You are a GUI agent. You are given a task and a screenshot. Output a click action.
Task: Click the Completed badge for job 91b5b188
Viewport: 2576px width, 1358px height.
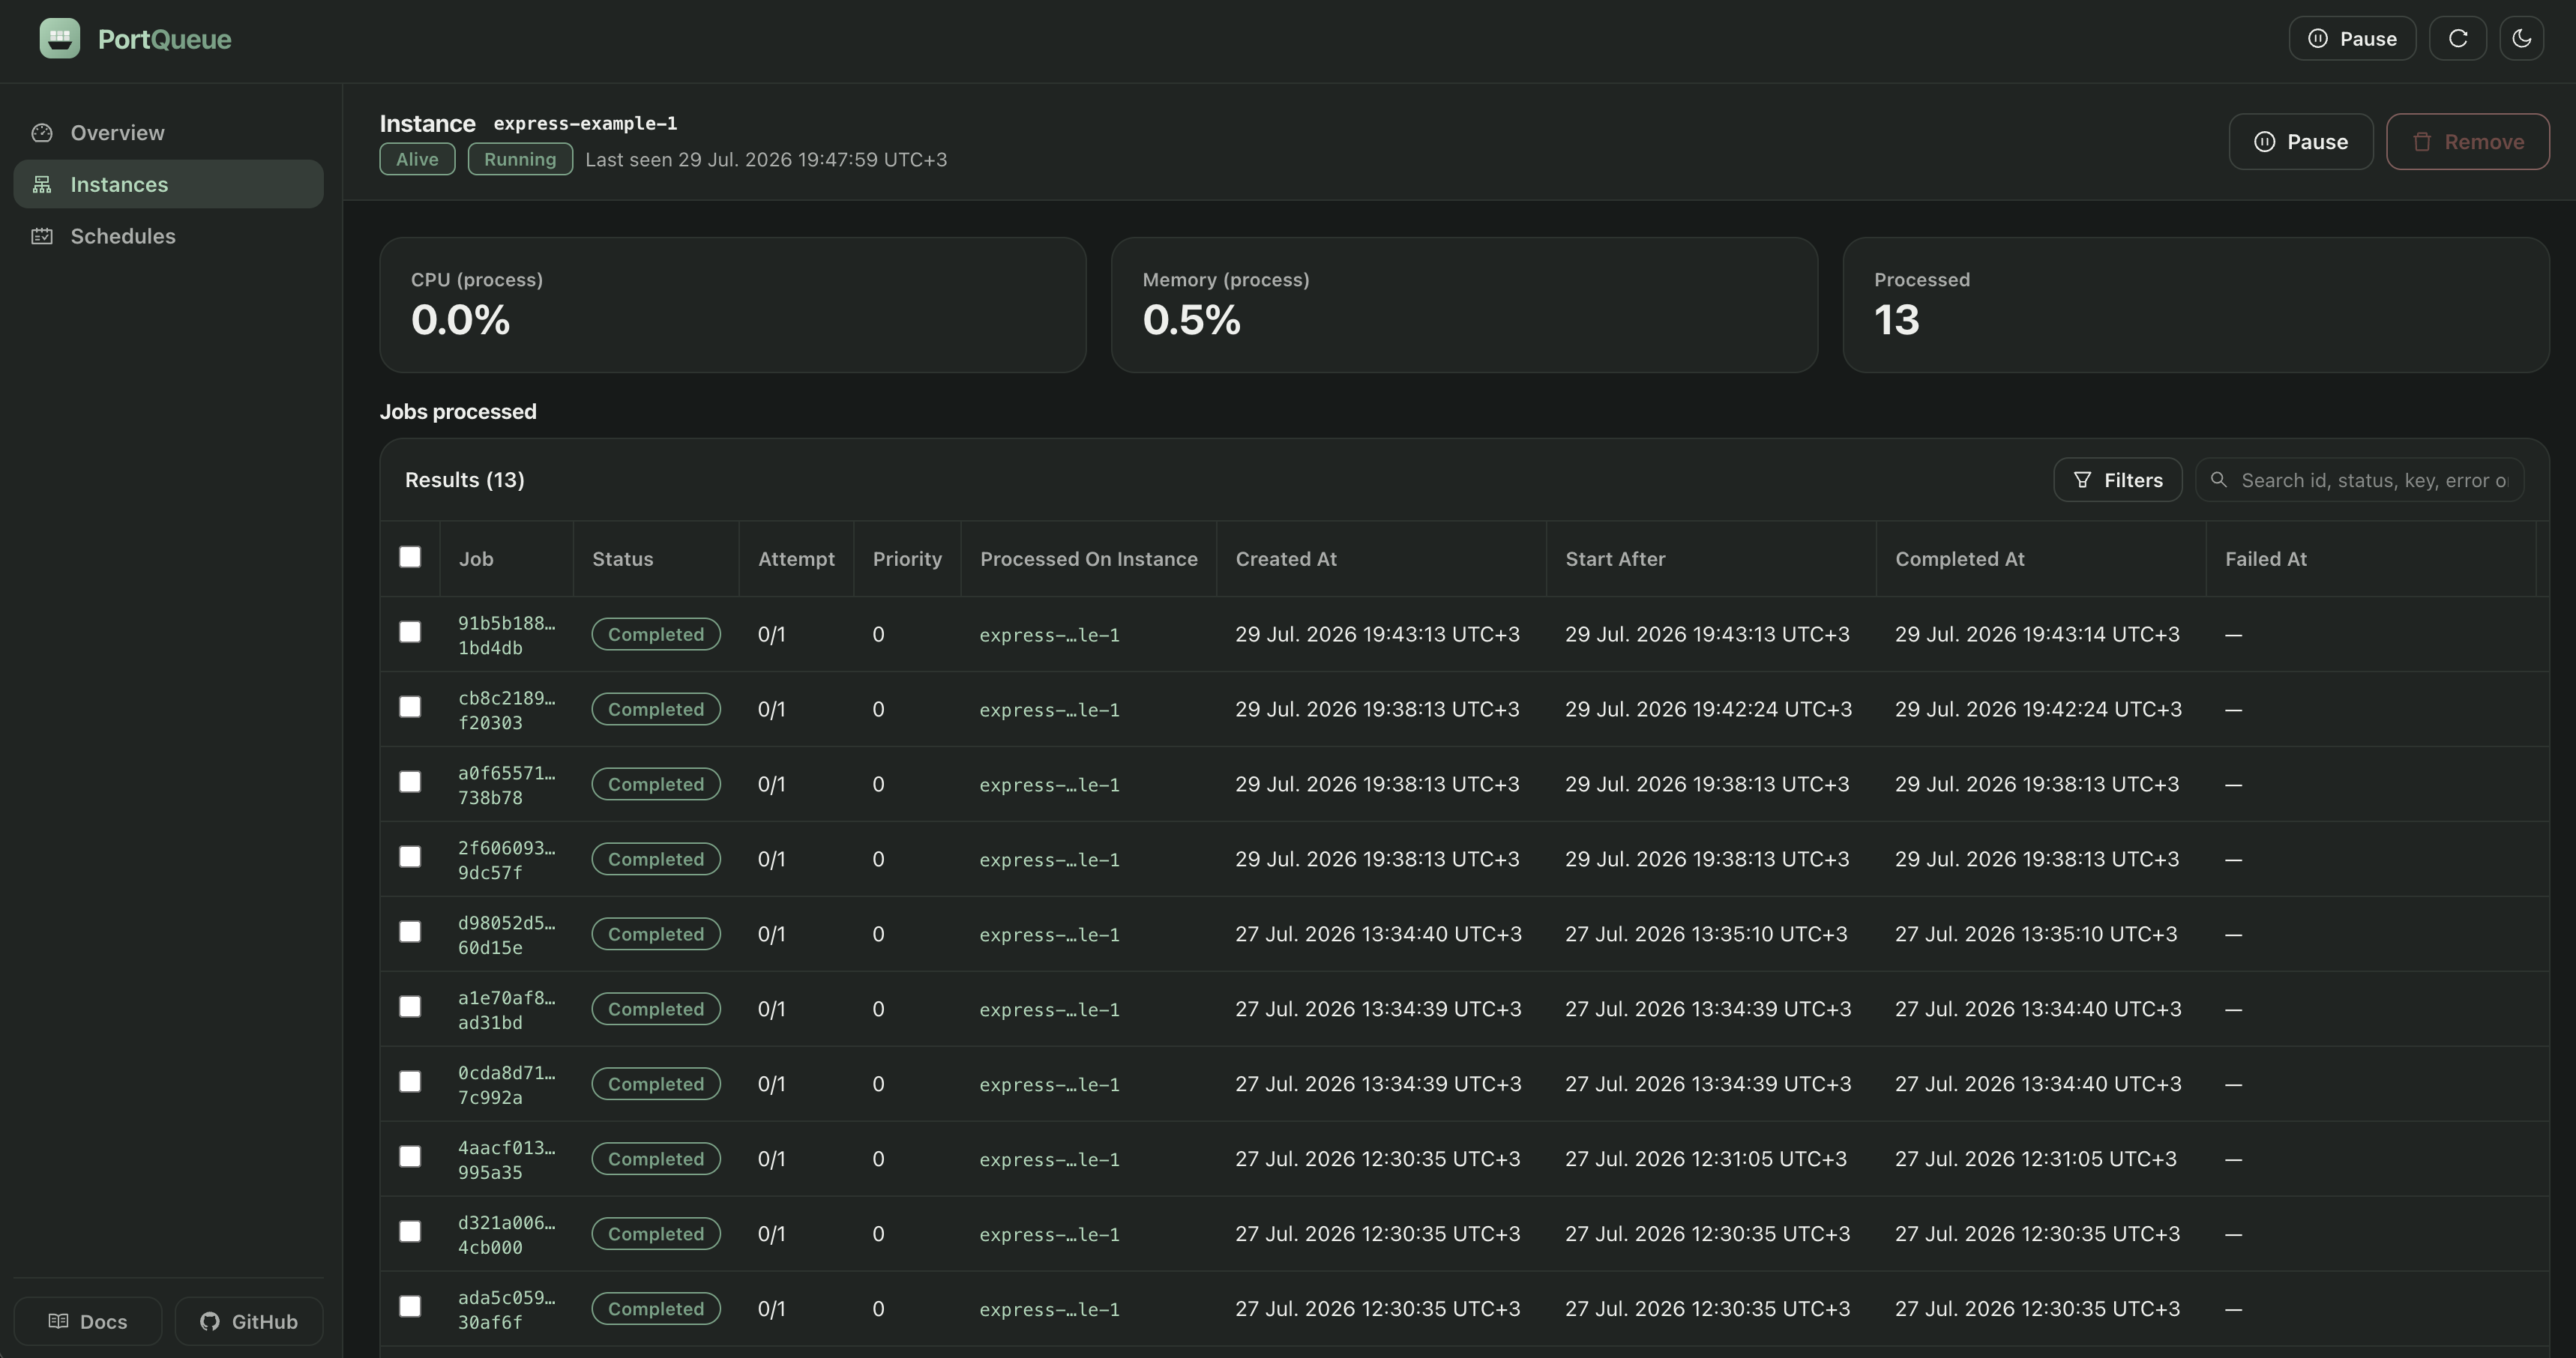(656, 634)
